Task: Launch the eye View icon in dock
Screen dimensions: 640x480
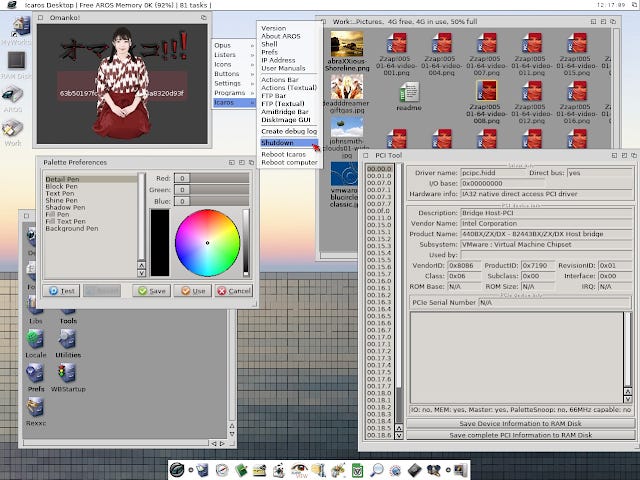Action: [299, 470]
